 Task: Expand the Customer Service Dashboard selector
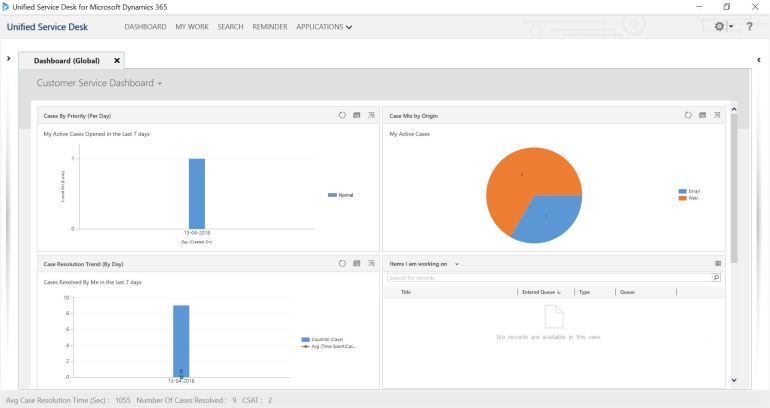(160, 83)
